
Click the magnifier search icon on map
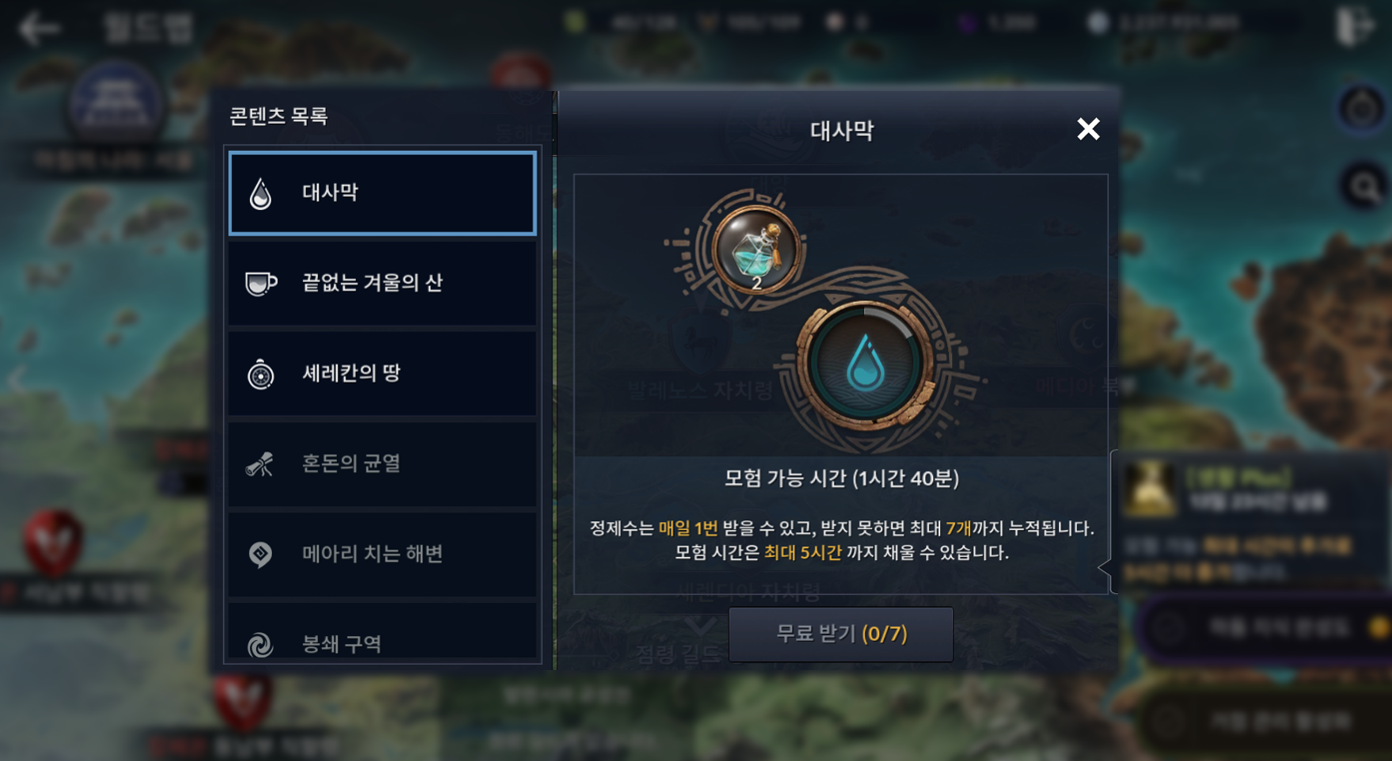1363,186
